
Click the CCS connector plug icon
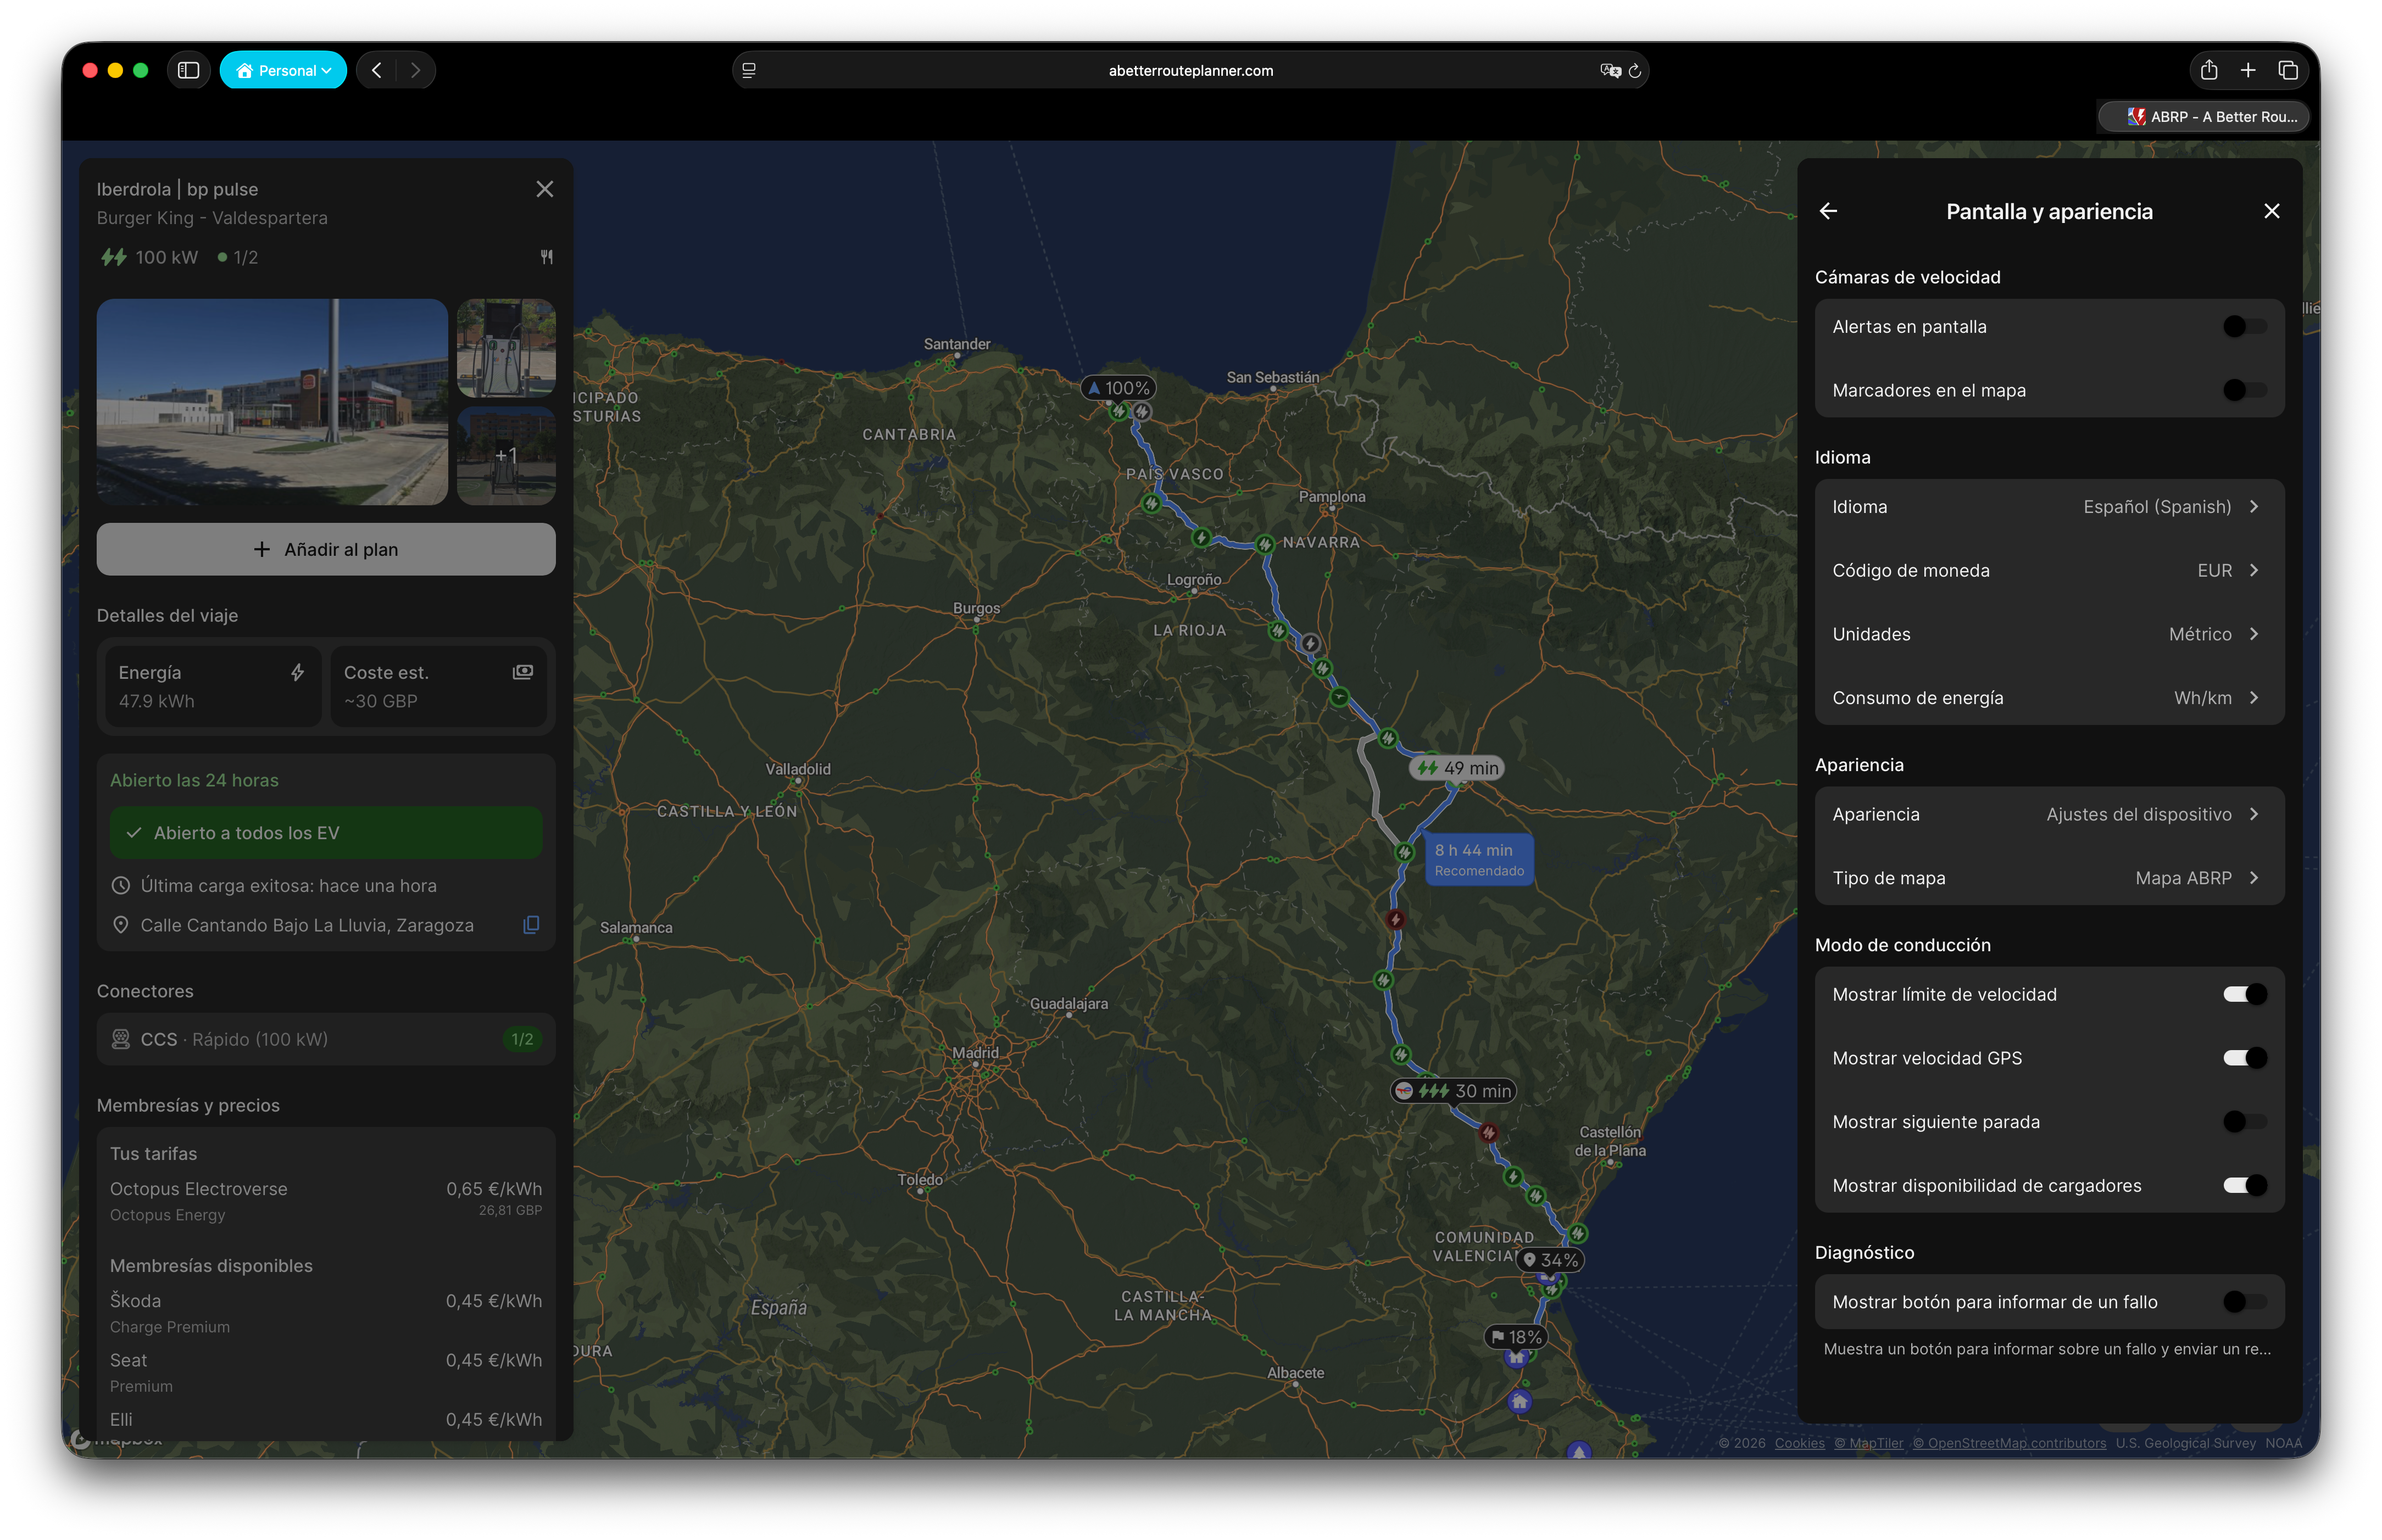point(120,1039)
